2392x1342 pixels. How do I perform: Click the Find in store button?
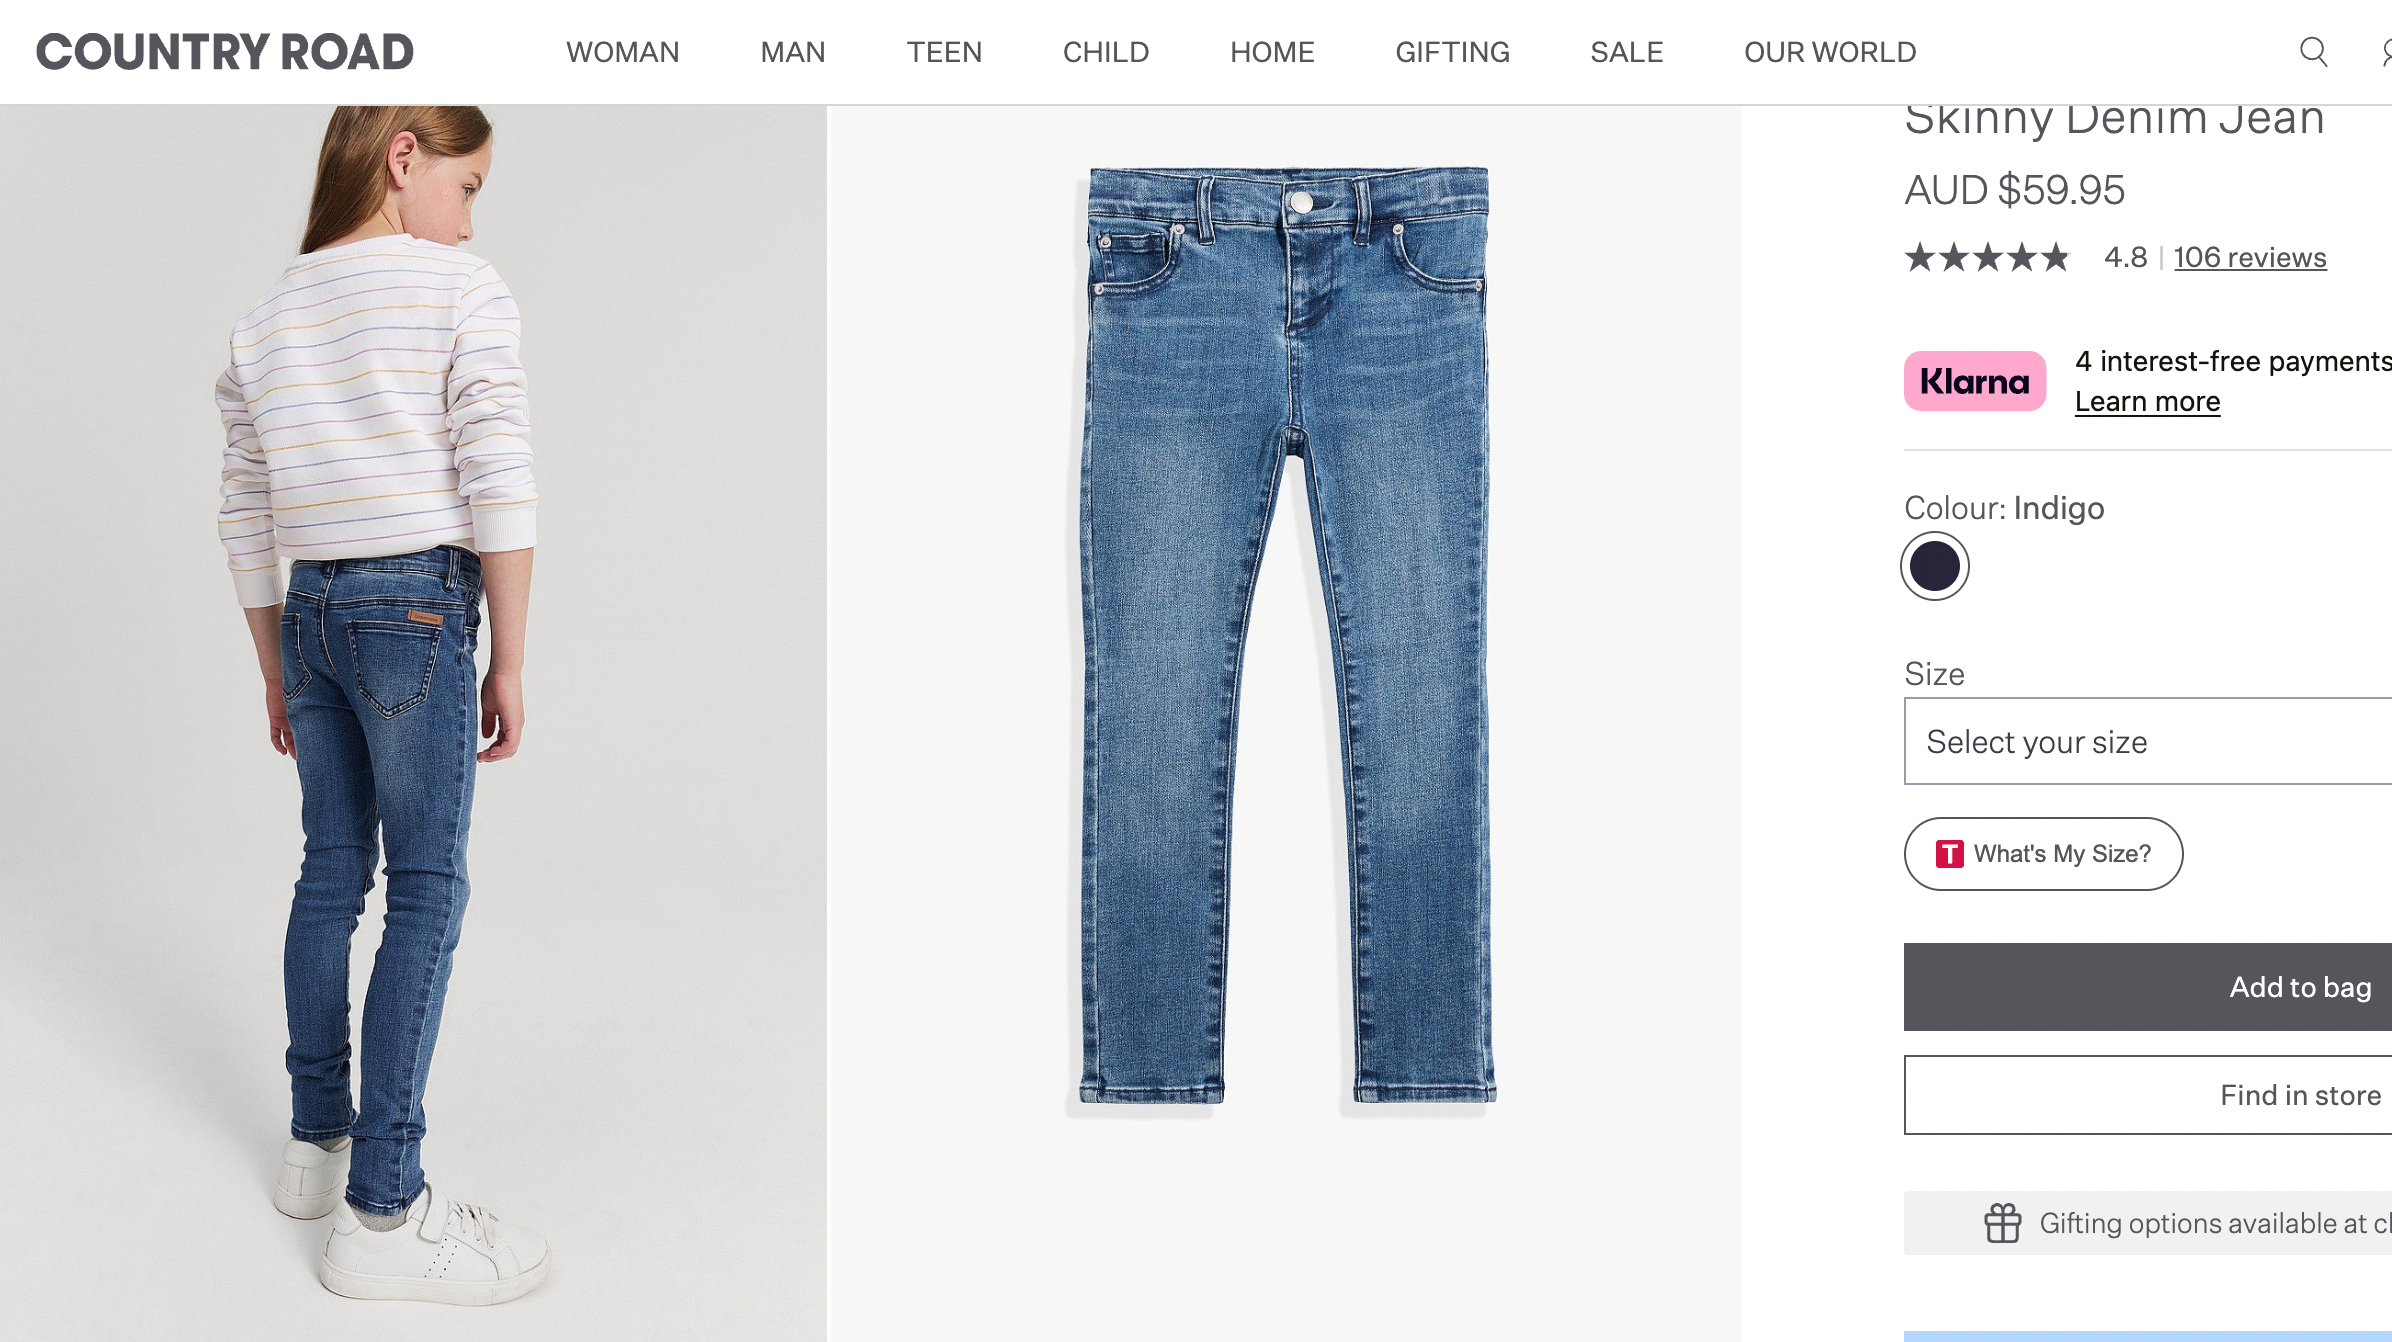click(x=2148, y=1095)
